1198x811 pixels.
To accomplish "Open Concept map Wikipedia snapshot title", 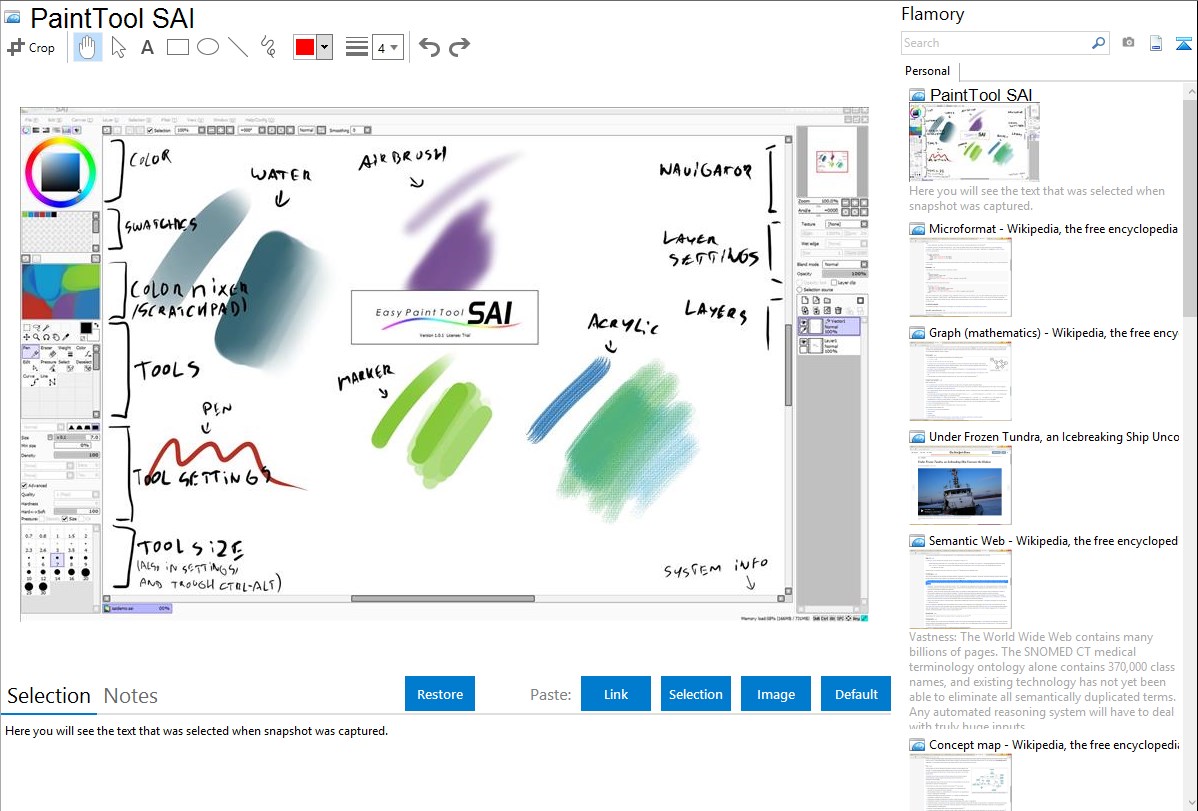I will (1054, 744).
